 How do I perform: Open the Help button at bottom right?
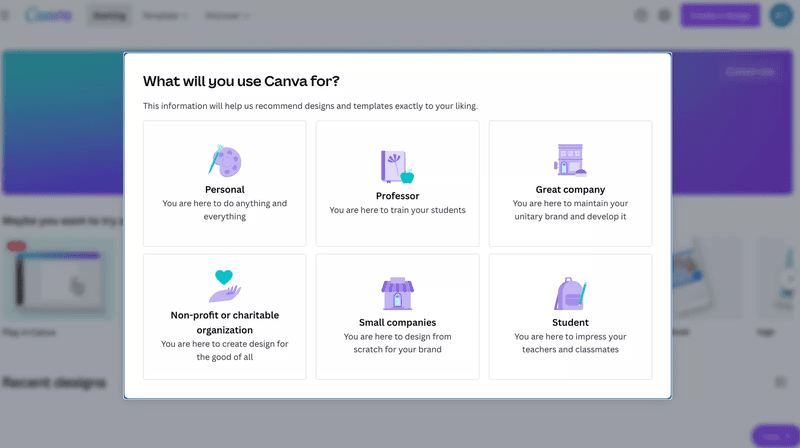click(x=771, y=435)
